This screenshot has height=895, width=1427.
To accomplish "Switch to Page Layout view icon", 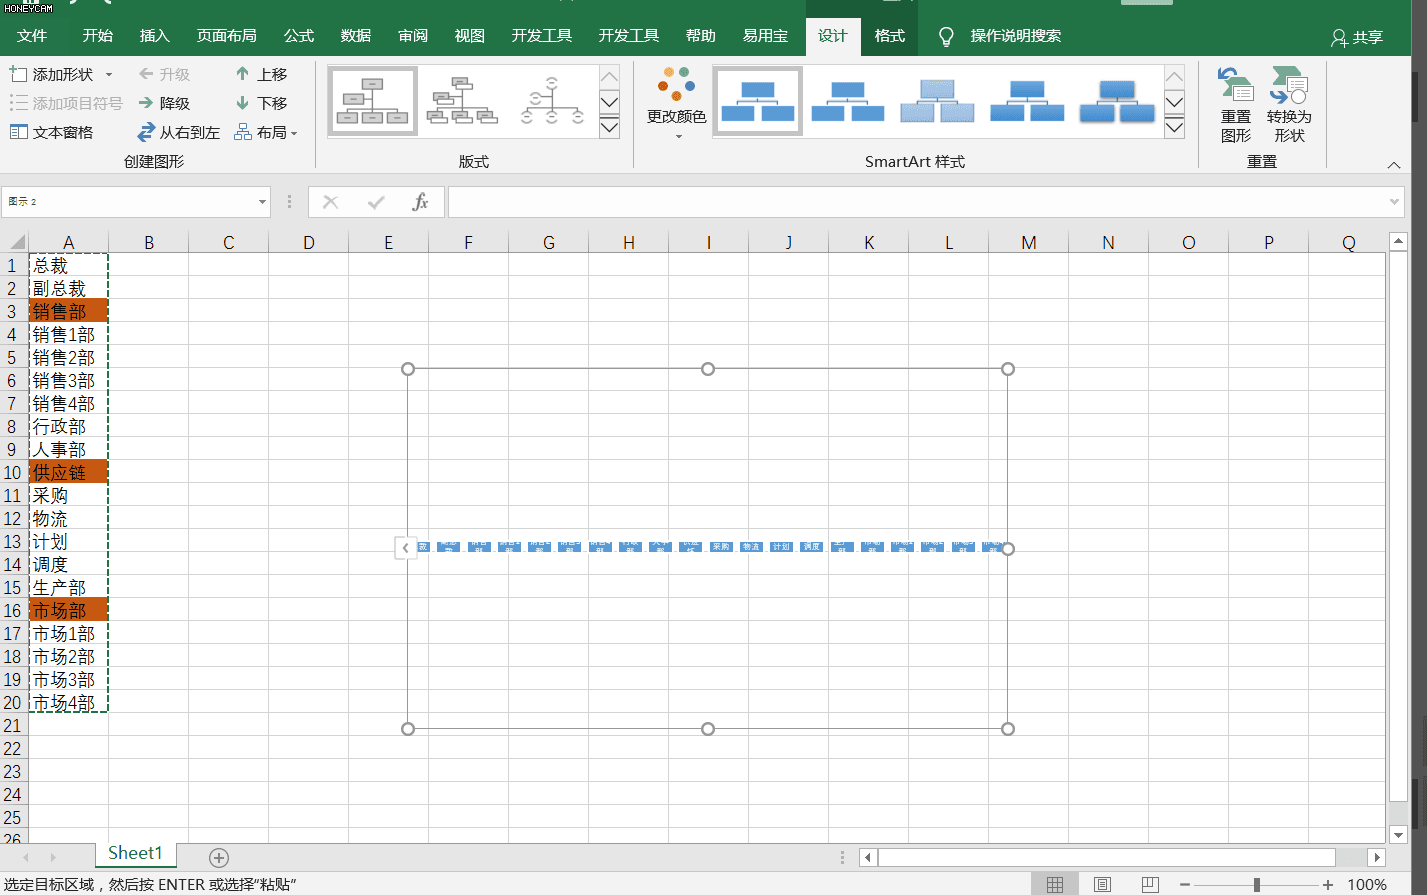I will pyautogui.click(x=1103, y=884).
